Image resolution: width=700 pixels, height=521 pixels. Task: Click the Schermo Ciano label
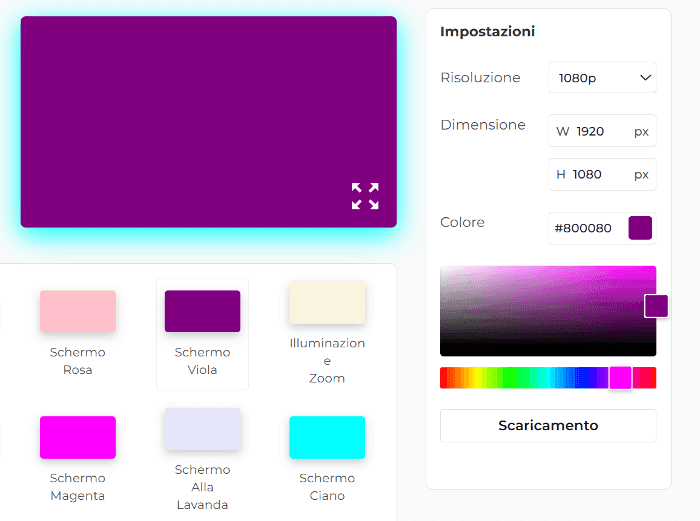click(x=327, y=487)
